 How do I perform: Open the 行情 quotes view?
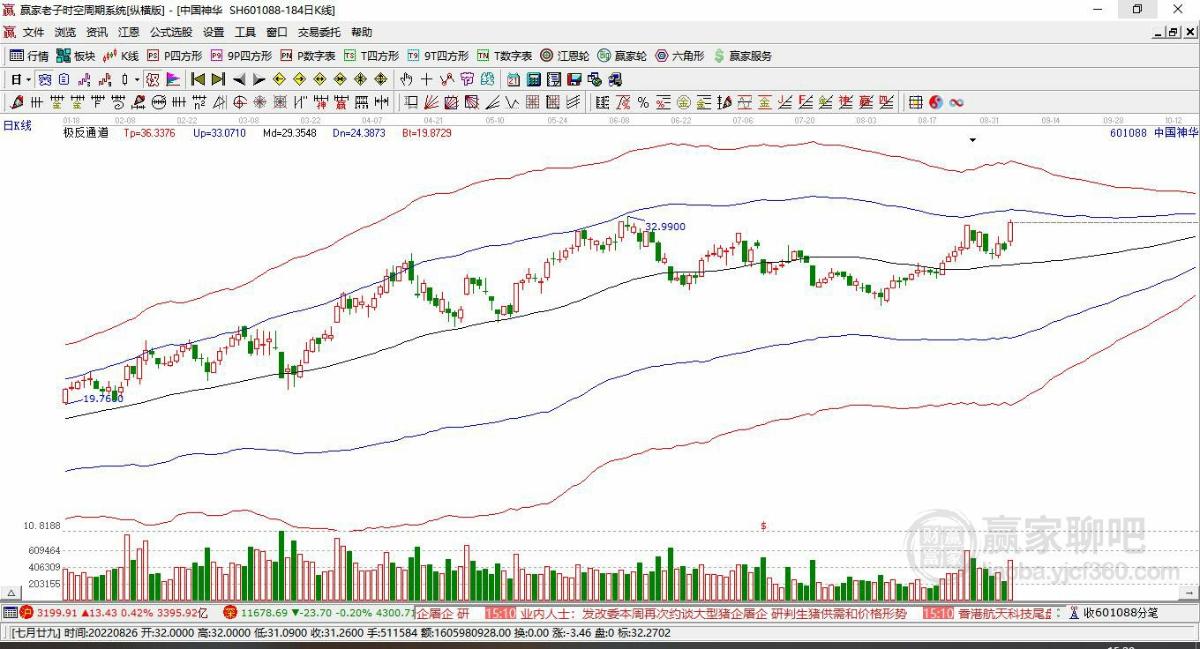pyautogui.click(x=29, y=56)
